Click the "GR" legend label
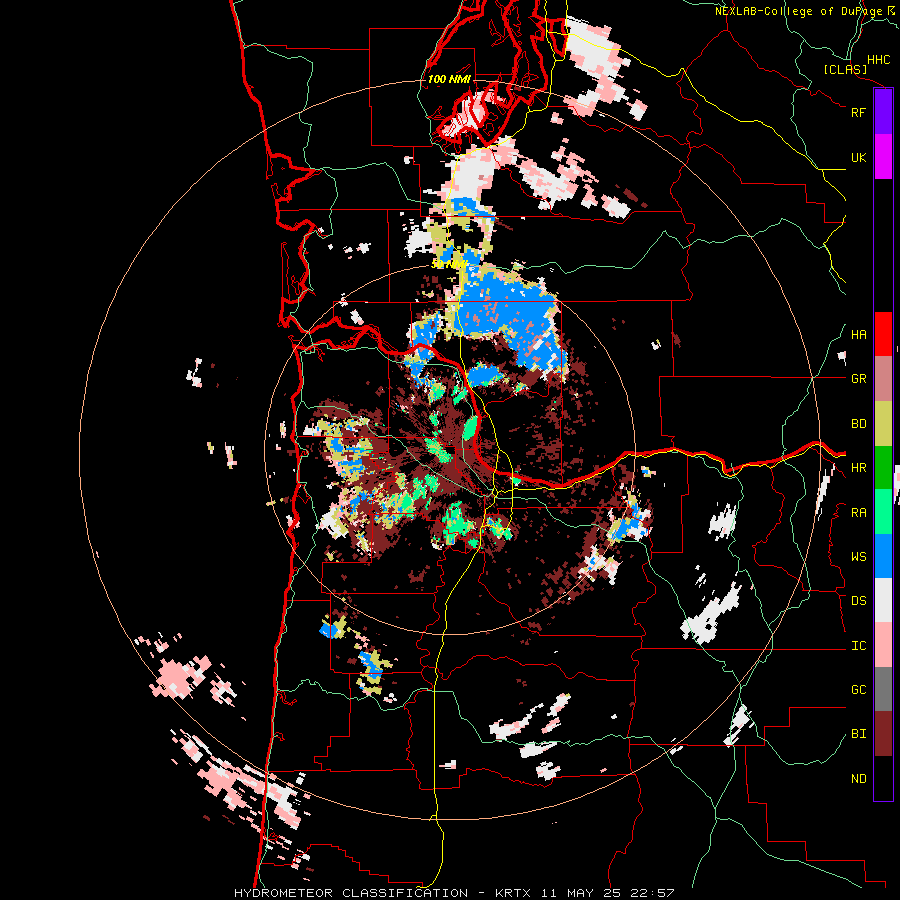900x900 pixels. coord(858,379)
